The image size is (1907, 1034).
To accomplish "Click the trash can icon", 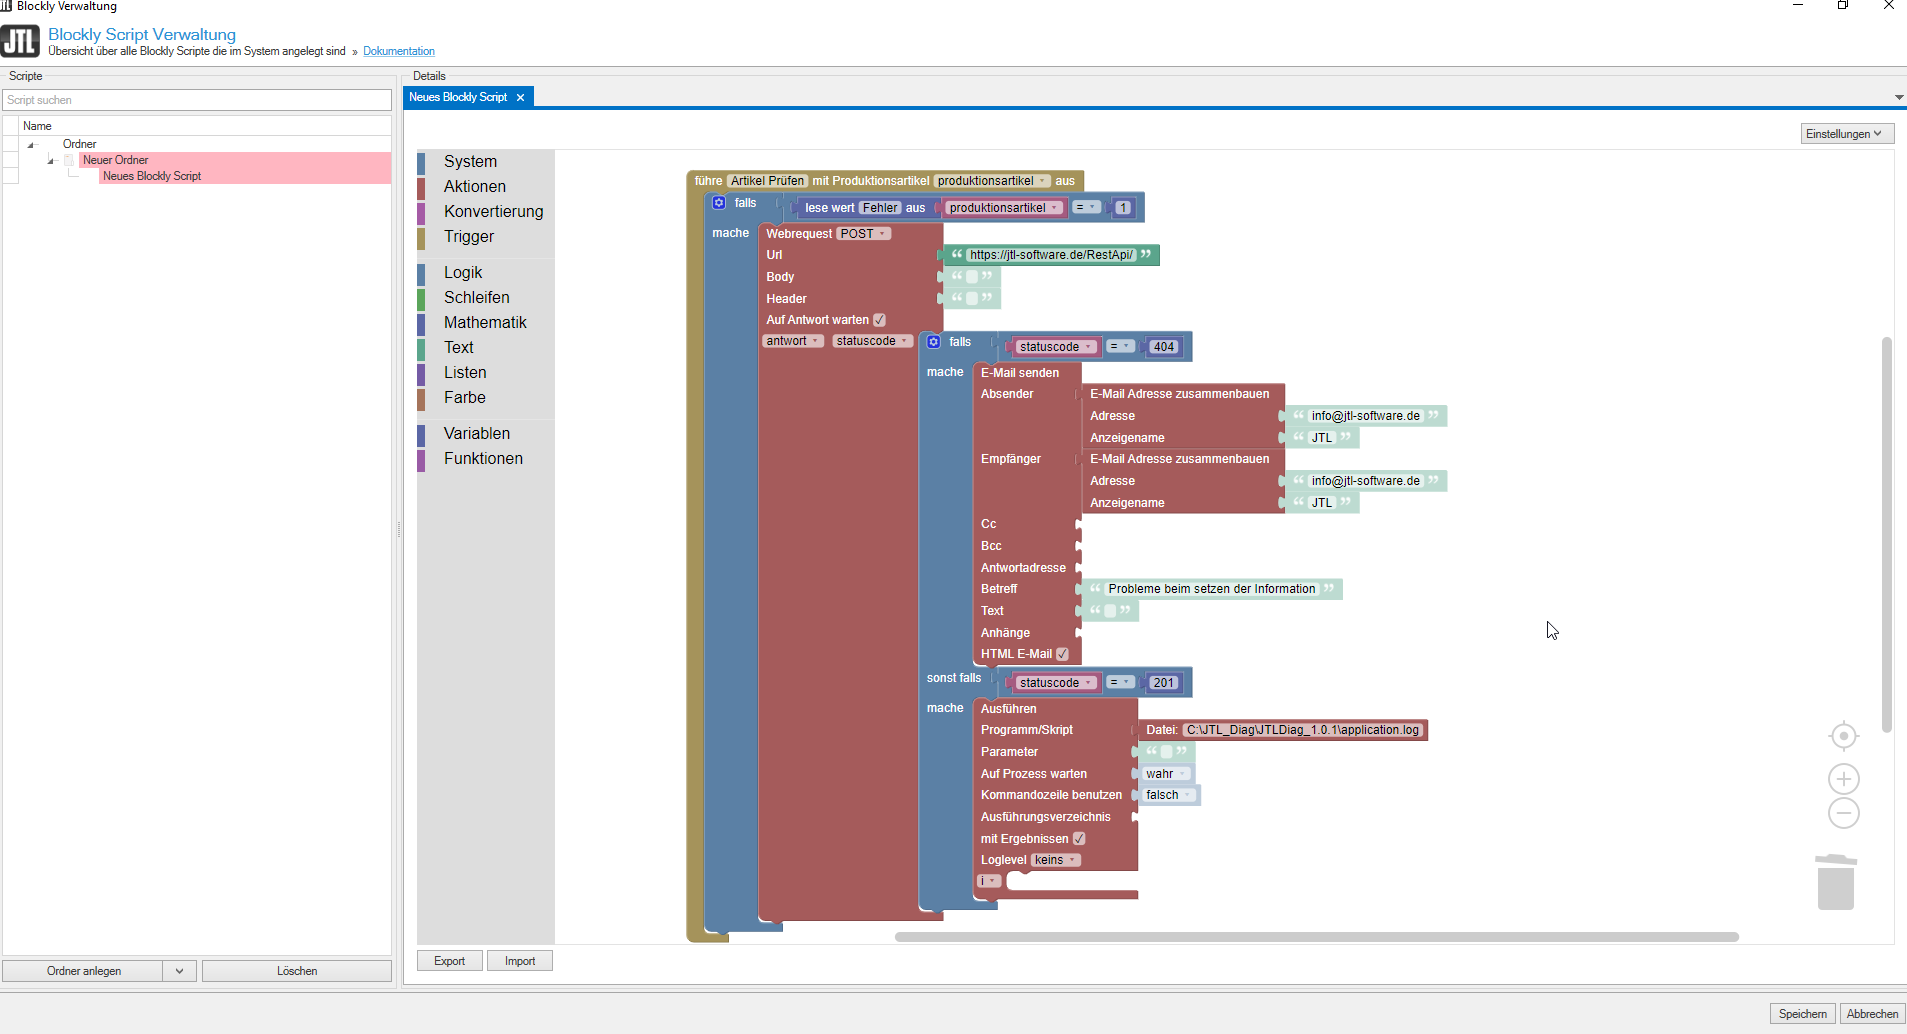I will click(x=1835, y=882).
